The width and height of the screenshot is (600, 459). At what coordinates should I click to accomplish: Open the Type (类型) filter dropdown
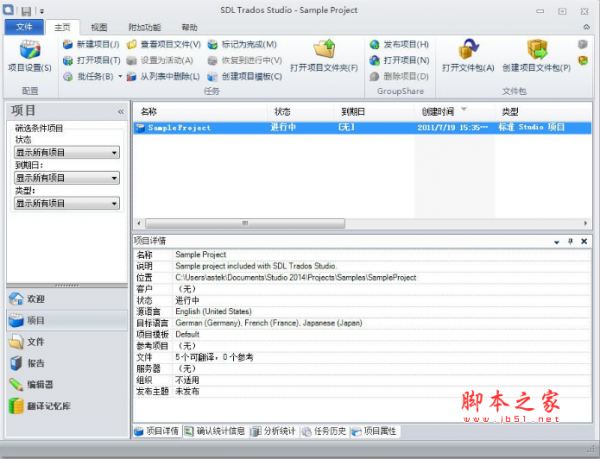[x=67, y=203]
